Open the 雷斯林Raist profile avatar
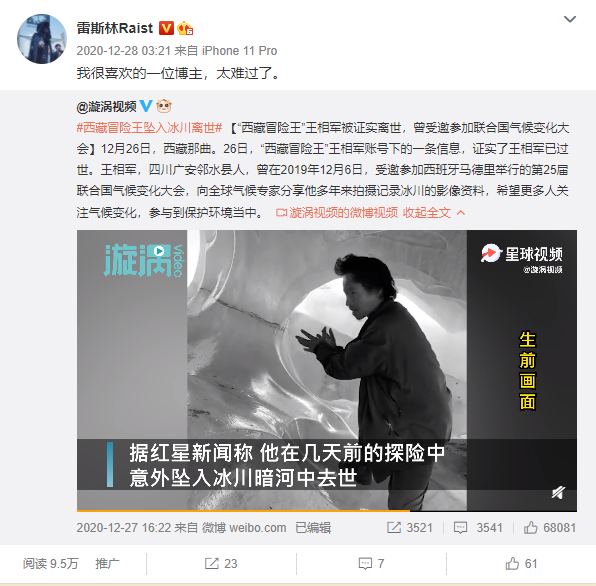This screenshot has width=596, height=586. (x=42, y=39)
